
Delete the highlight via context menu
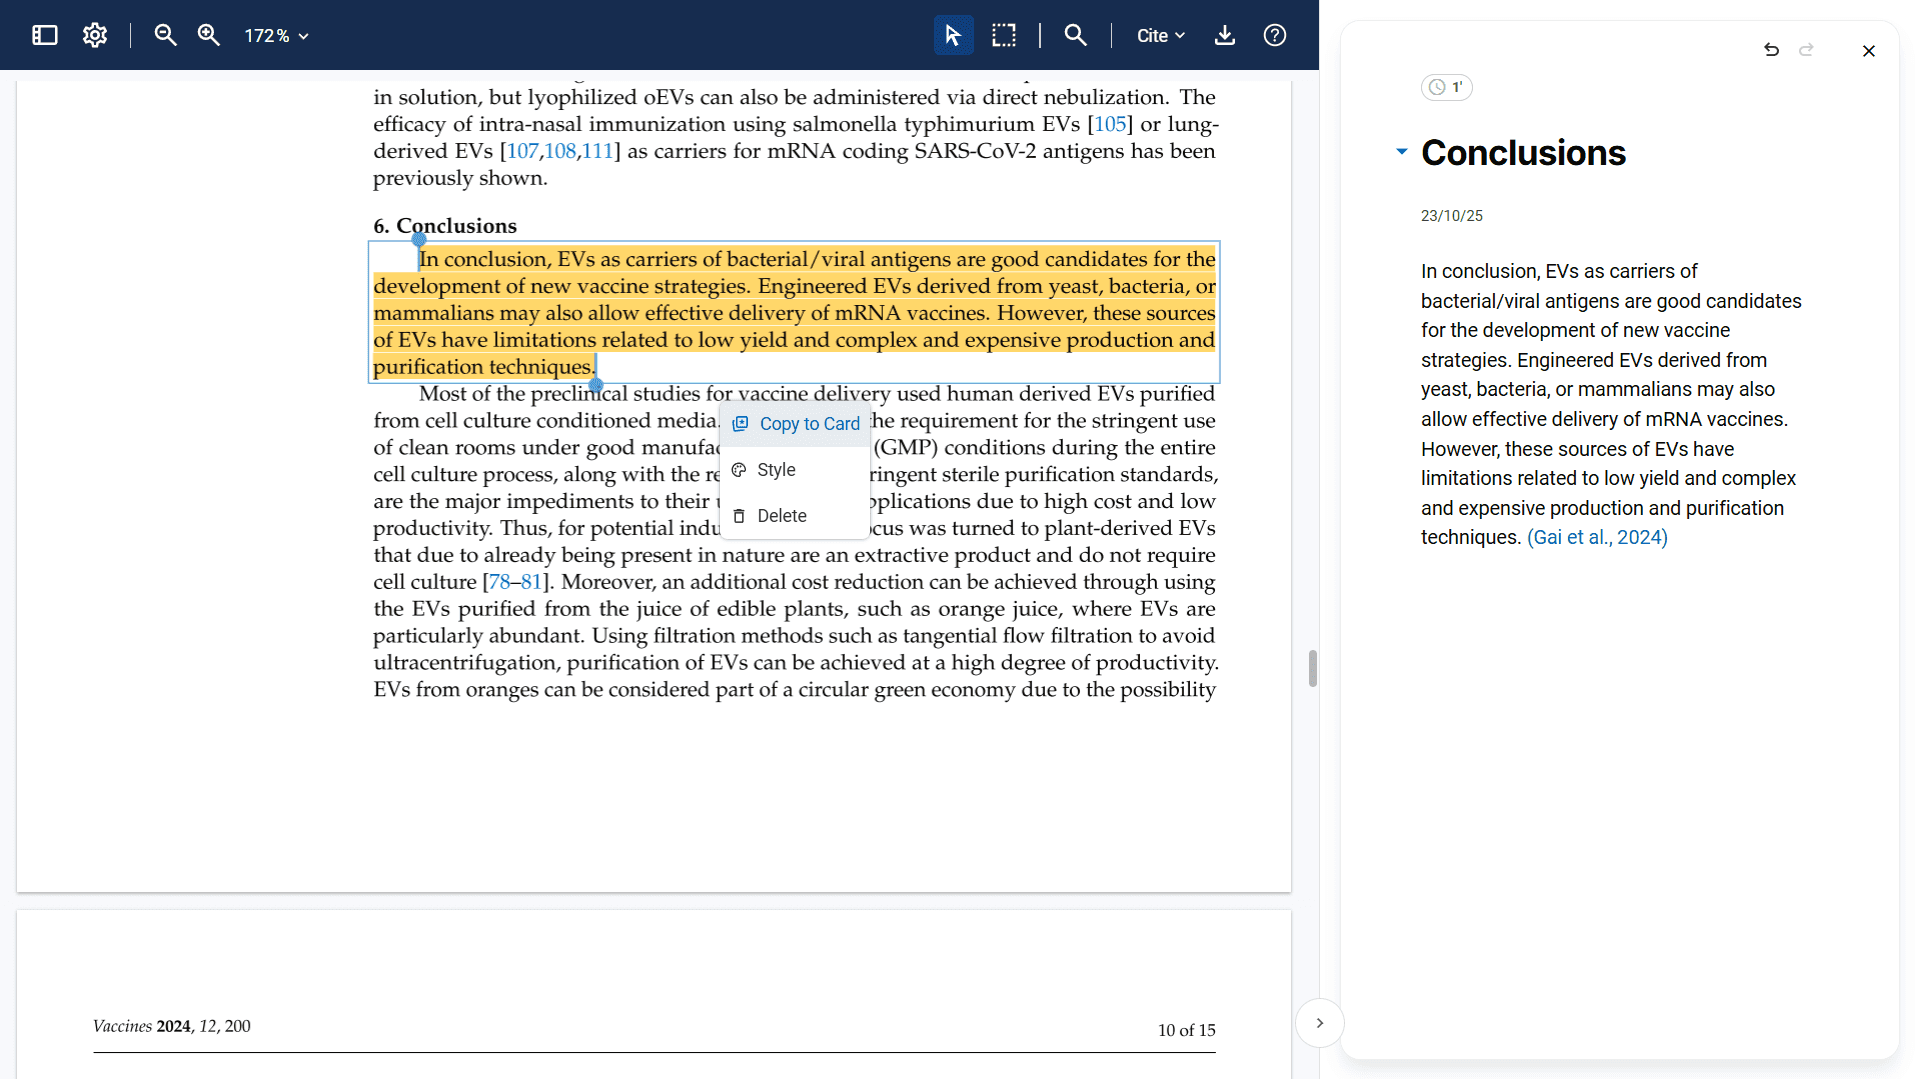pyautogui.click(x=781, y=516)
